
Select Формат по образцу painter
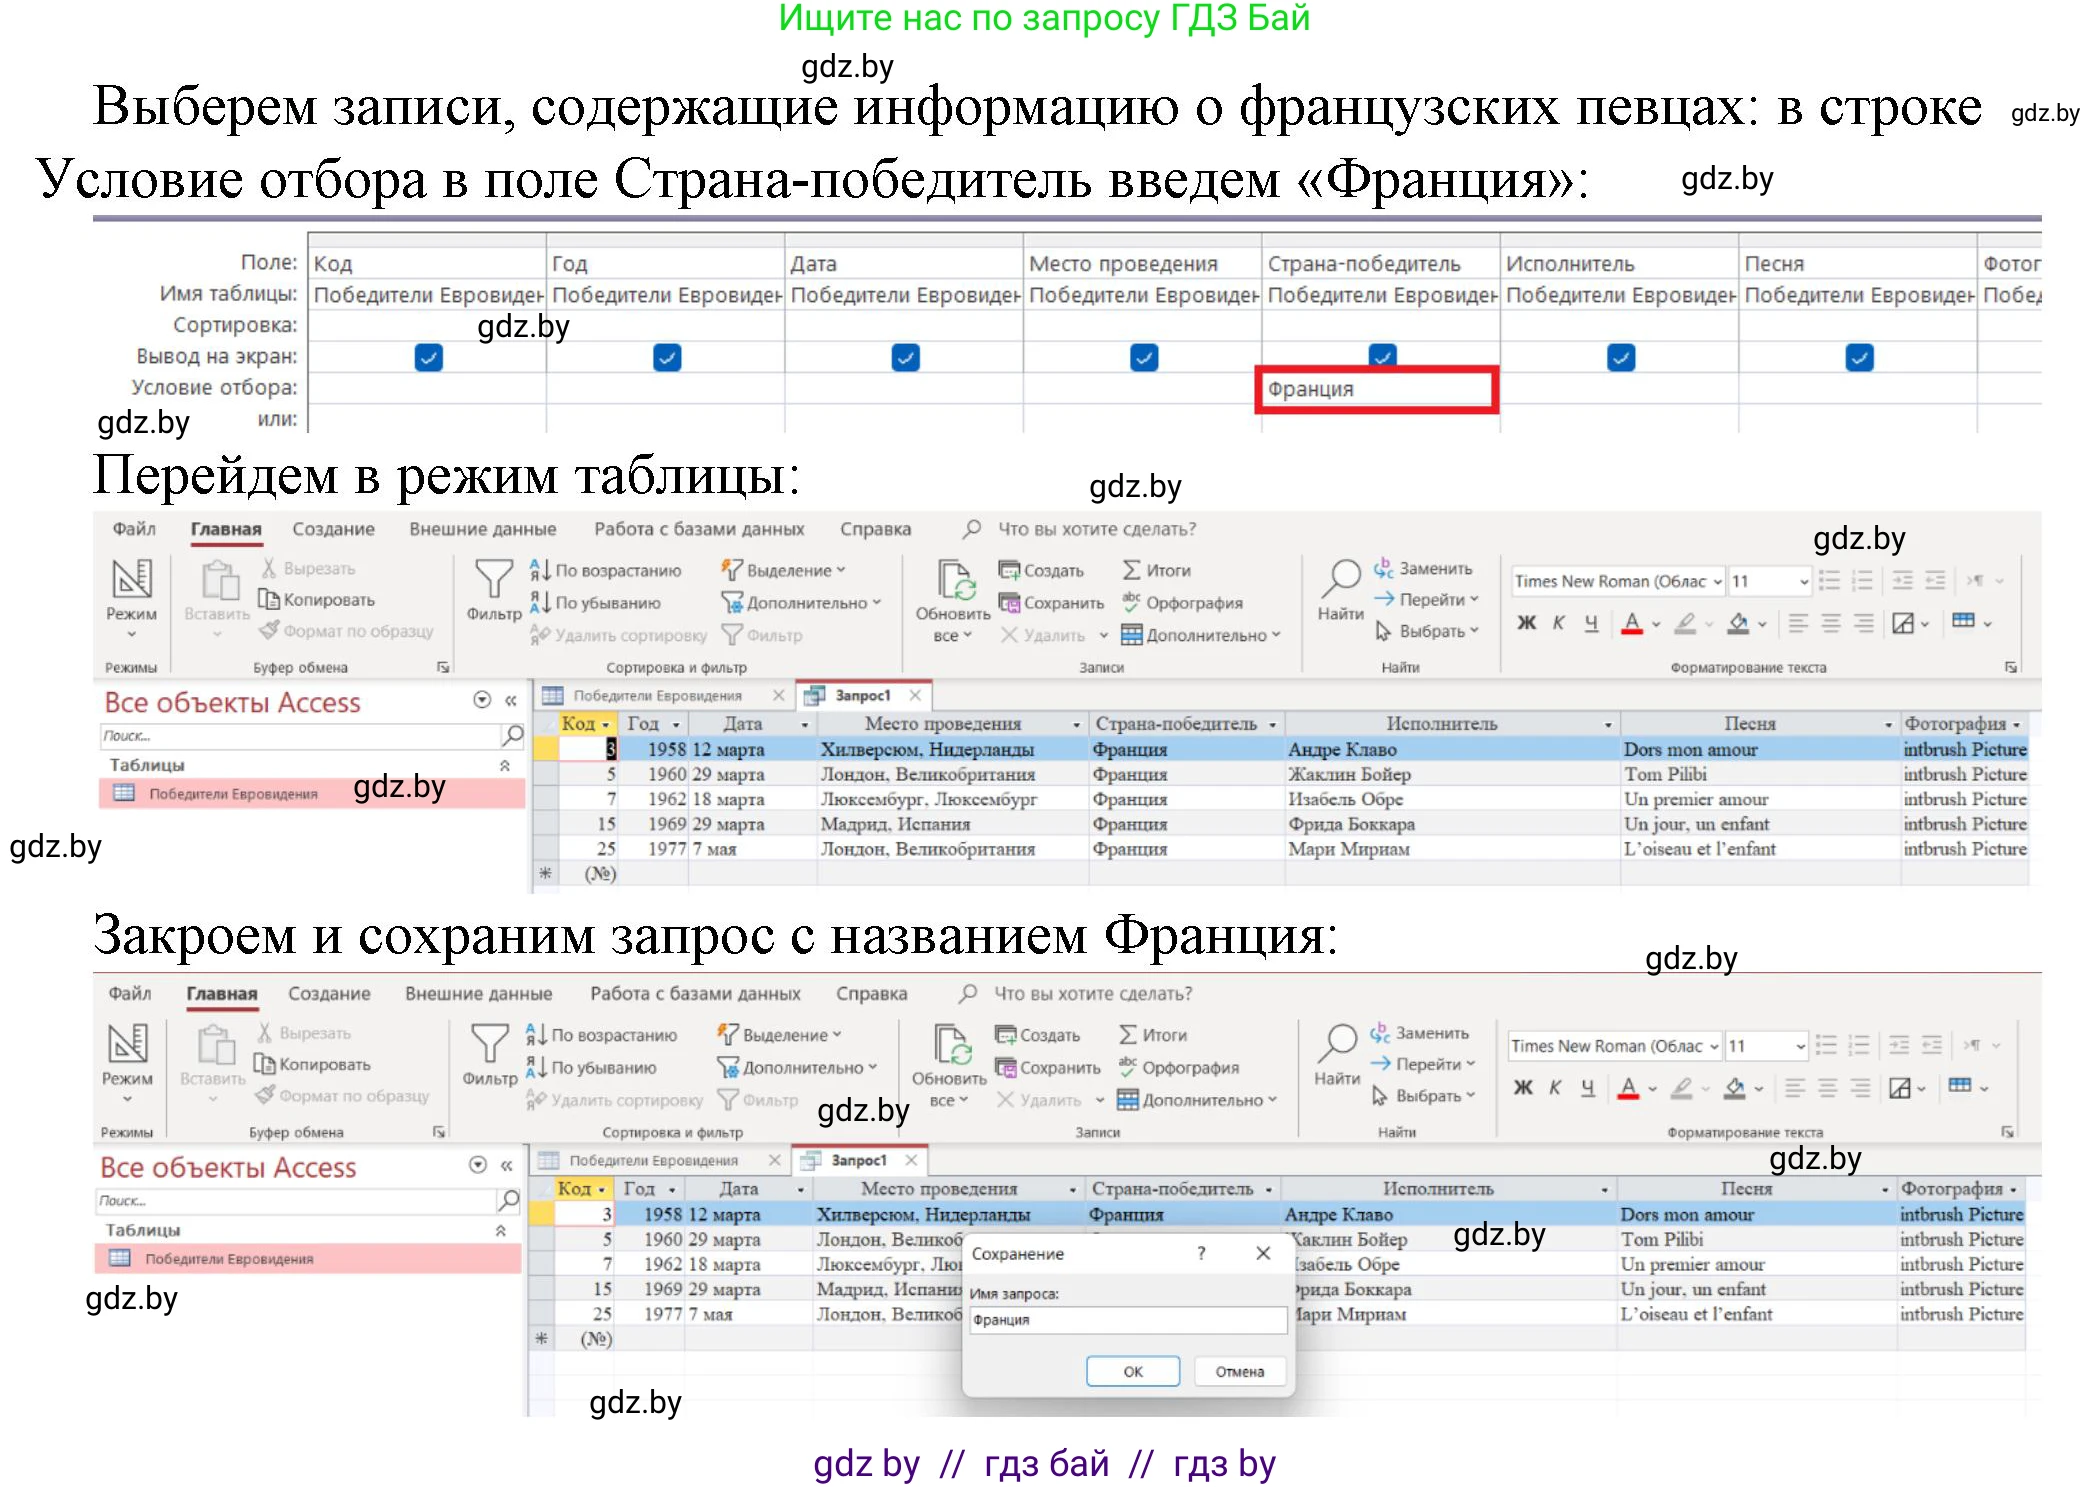coord(345,632)
